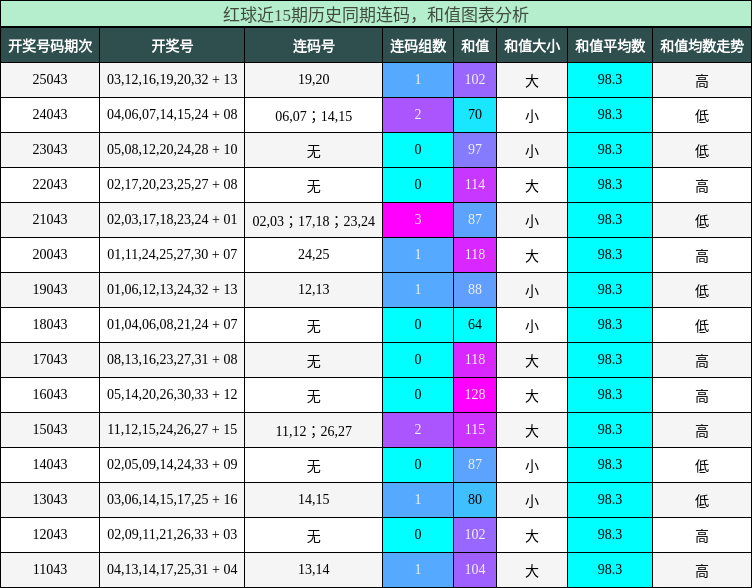Click the 无 cell in row 16043

[314, 396]
